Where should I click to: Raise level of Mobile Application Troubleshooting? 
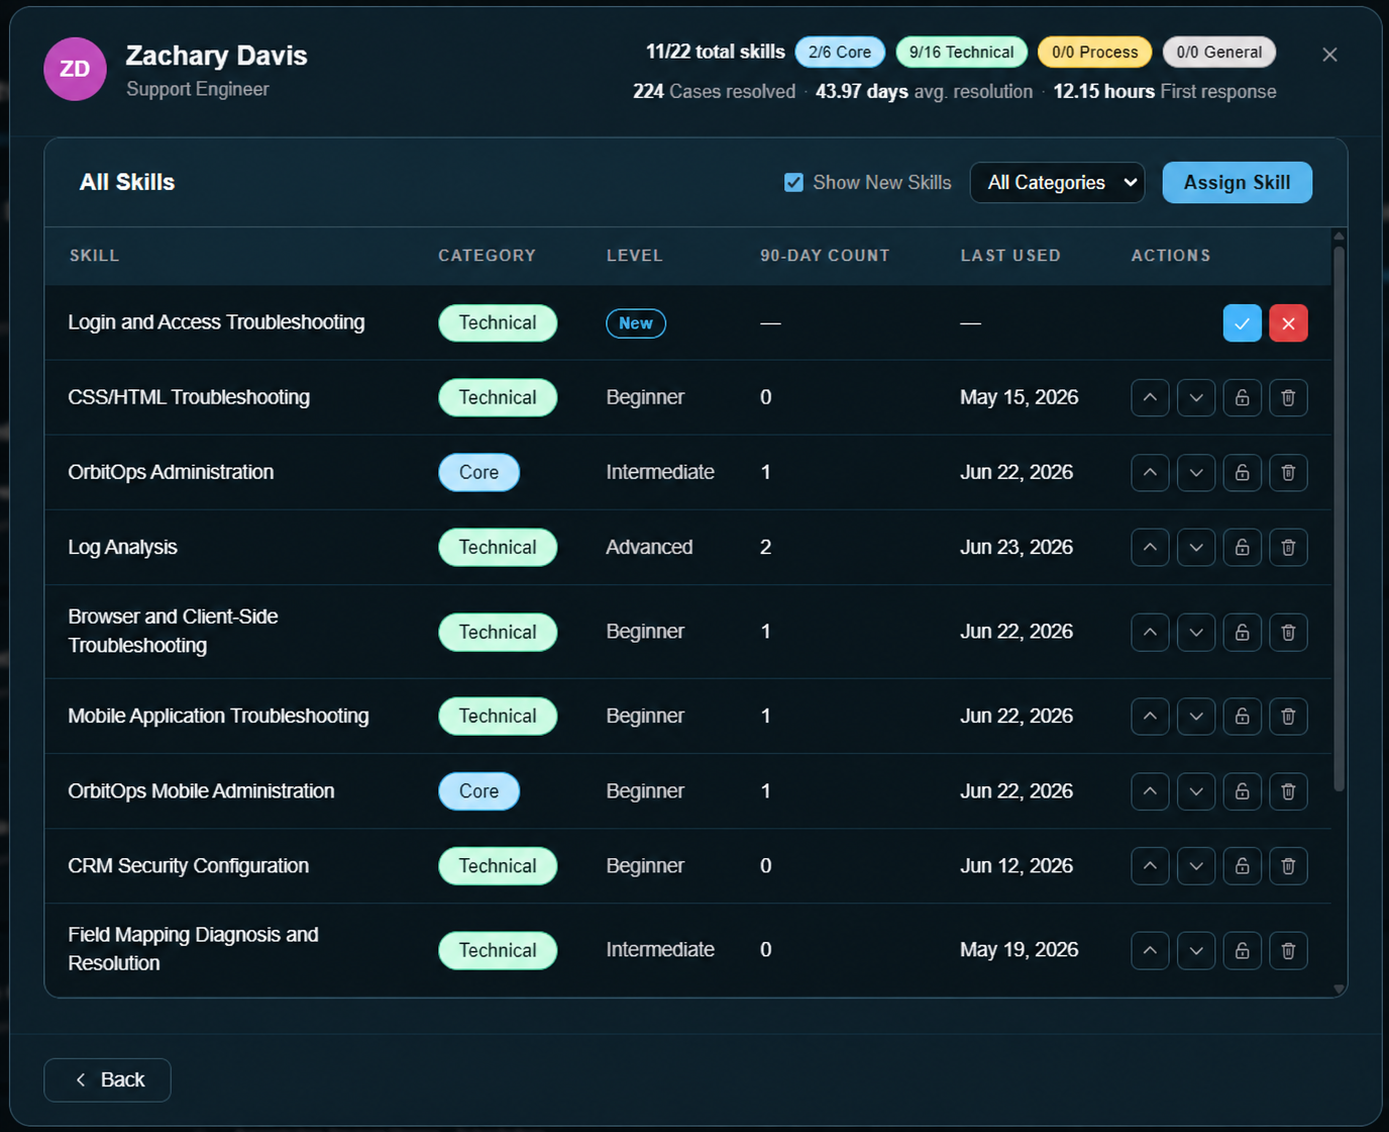pyautogui.click(x=1150, y=716)
